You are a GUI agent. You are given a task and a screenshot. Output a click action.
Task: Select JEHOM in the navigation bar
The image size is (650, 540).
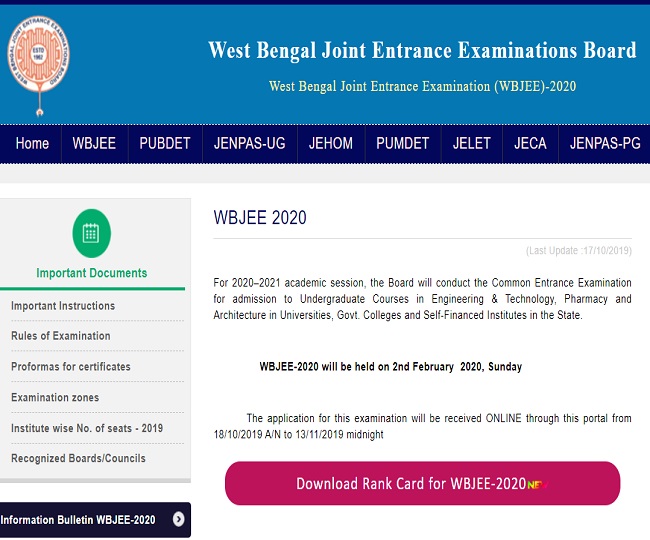pyautogui.click(x=331, y=143)
